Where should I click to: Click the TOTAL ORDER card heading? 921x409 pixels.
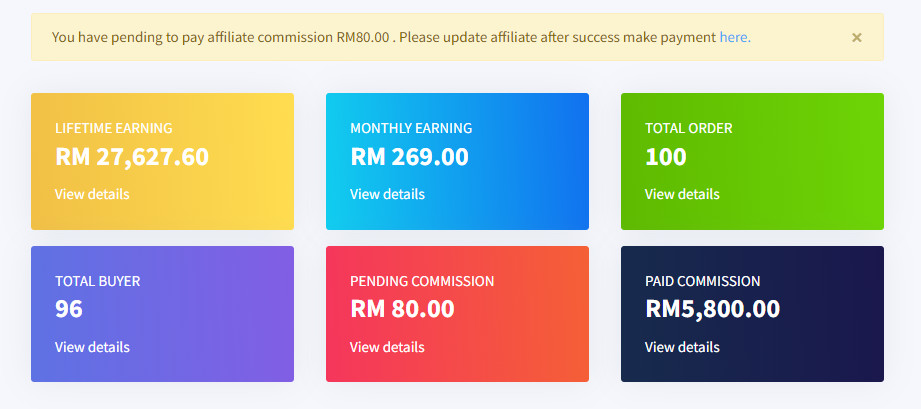[688, 128]
